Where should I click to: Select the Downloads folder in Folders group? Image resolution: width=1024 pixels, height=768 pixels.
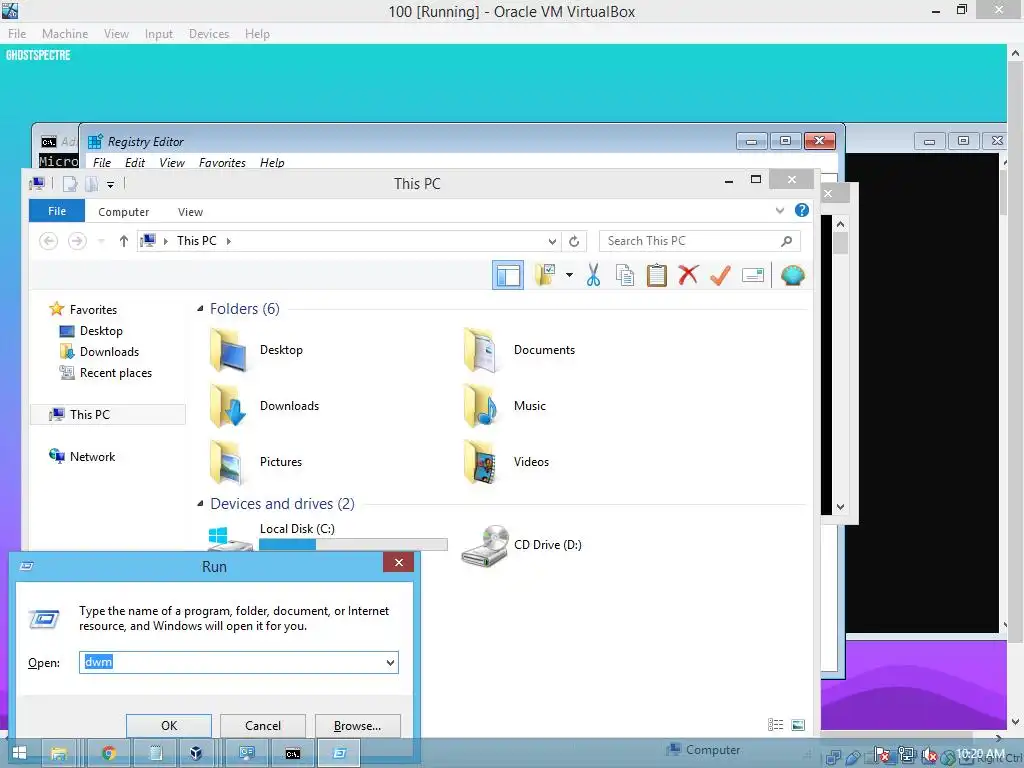coord(264,406)
